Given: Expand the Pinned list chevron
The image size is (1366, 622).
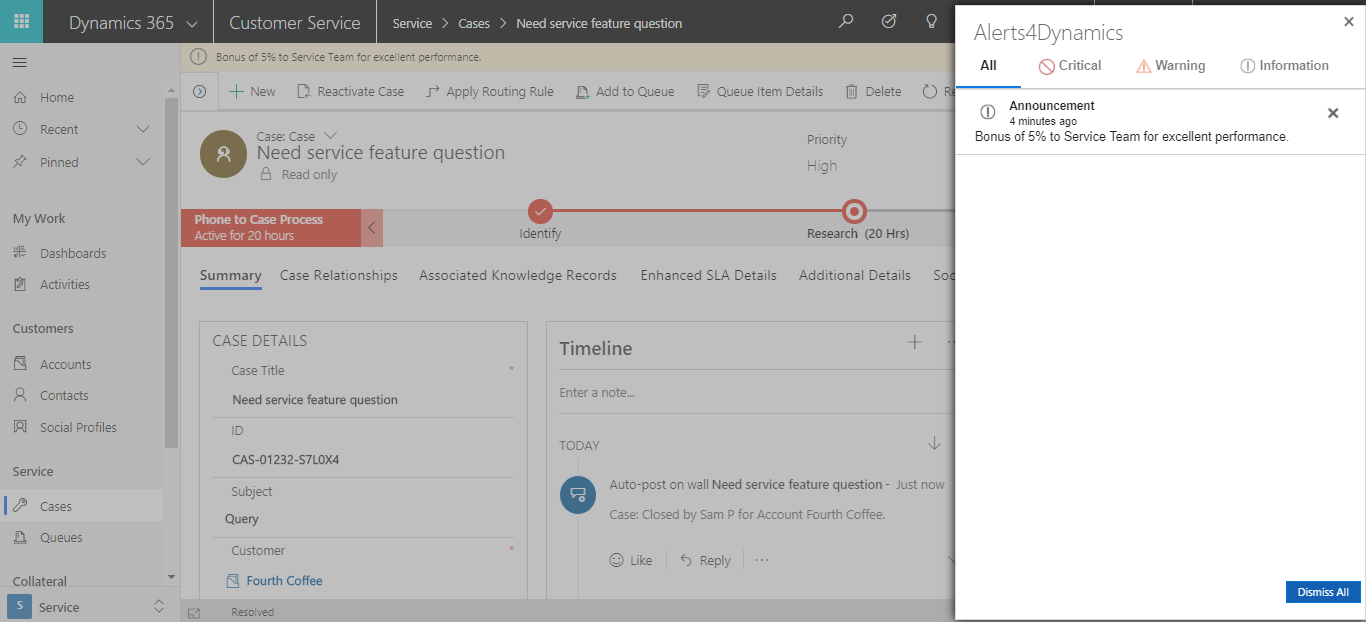Looking at the screenshot, I should click(x=143, y=162).
